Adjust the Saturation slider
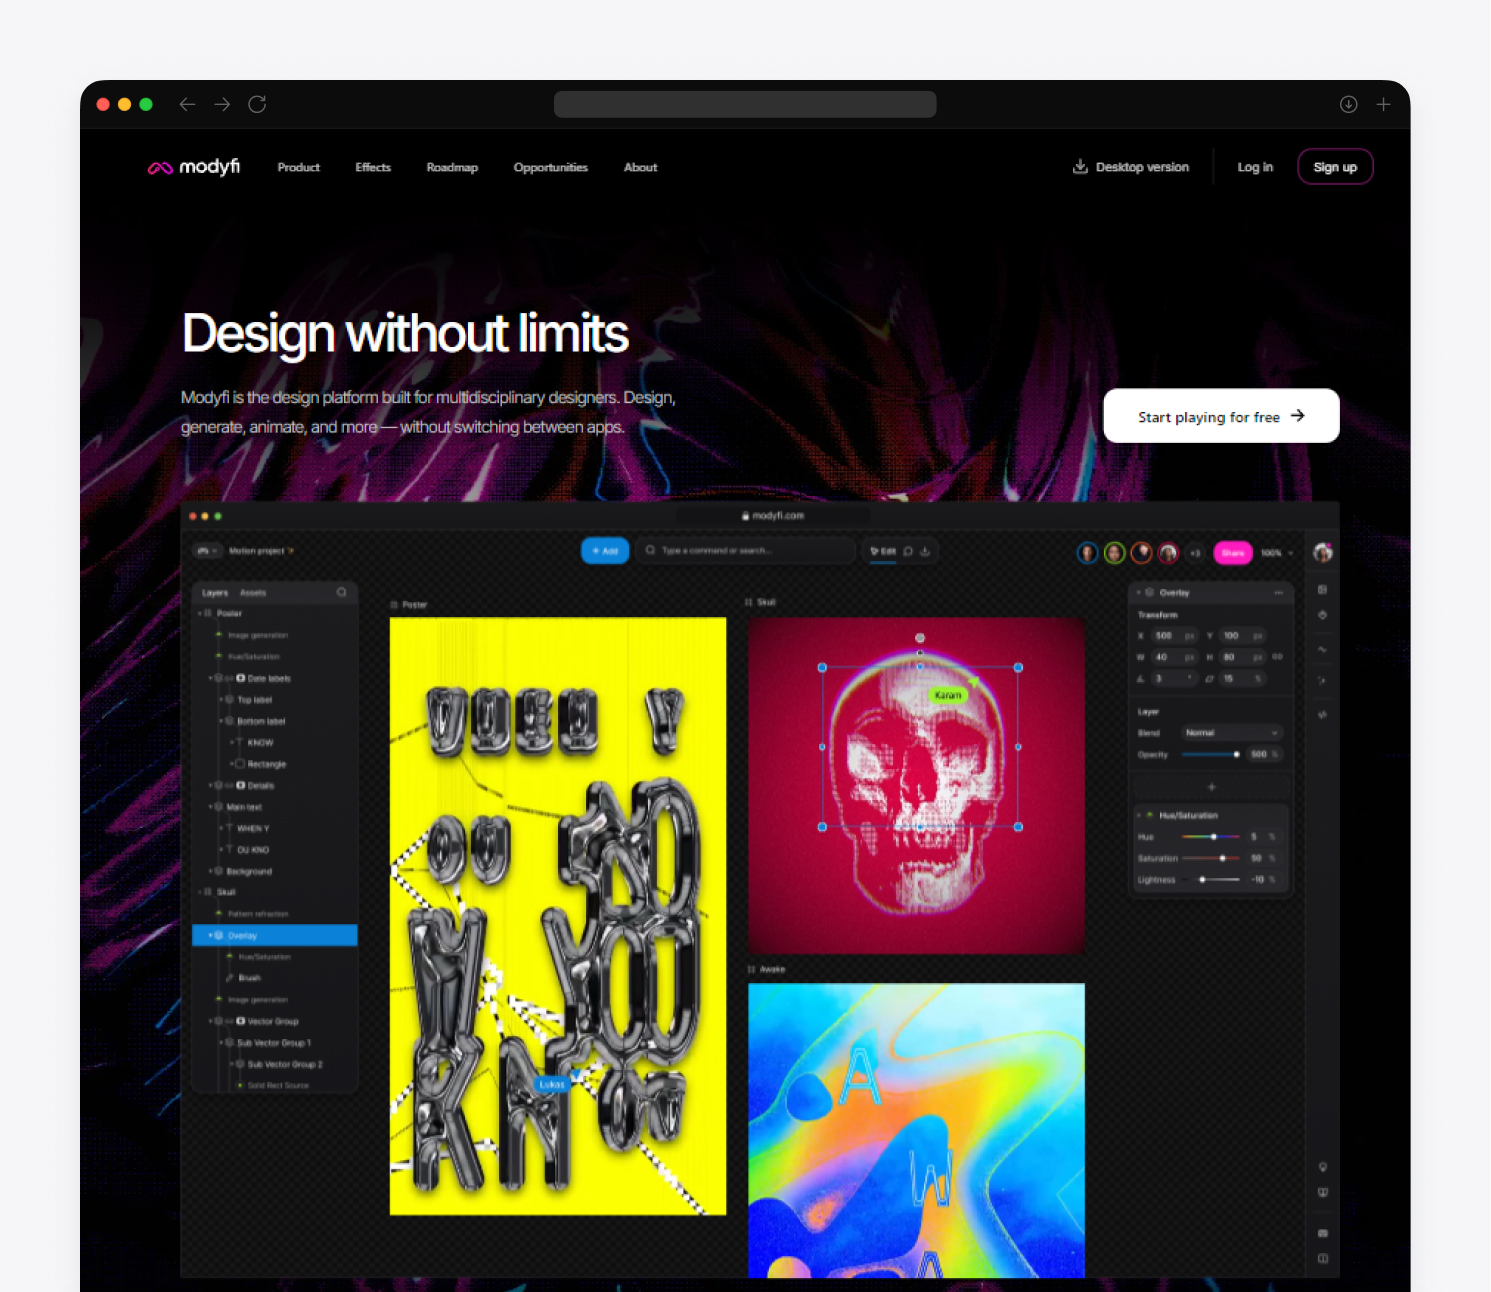 coord(1211,858)
